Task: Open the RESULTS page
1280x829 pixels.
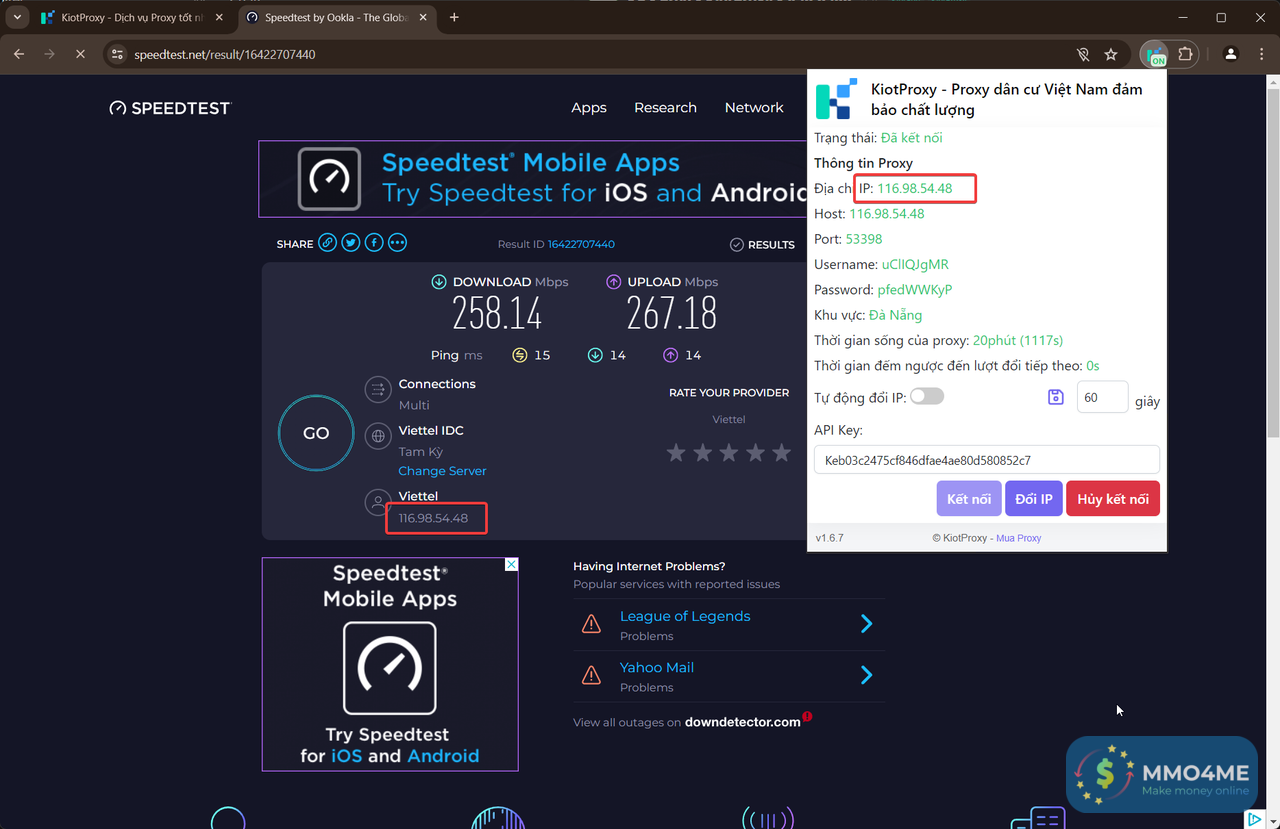Action: (762, 244)
